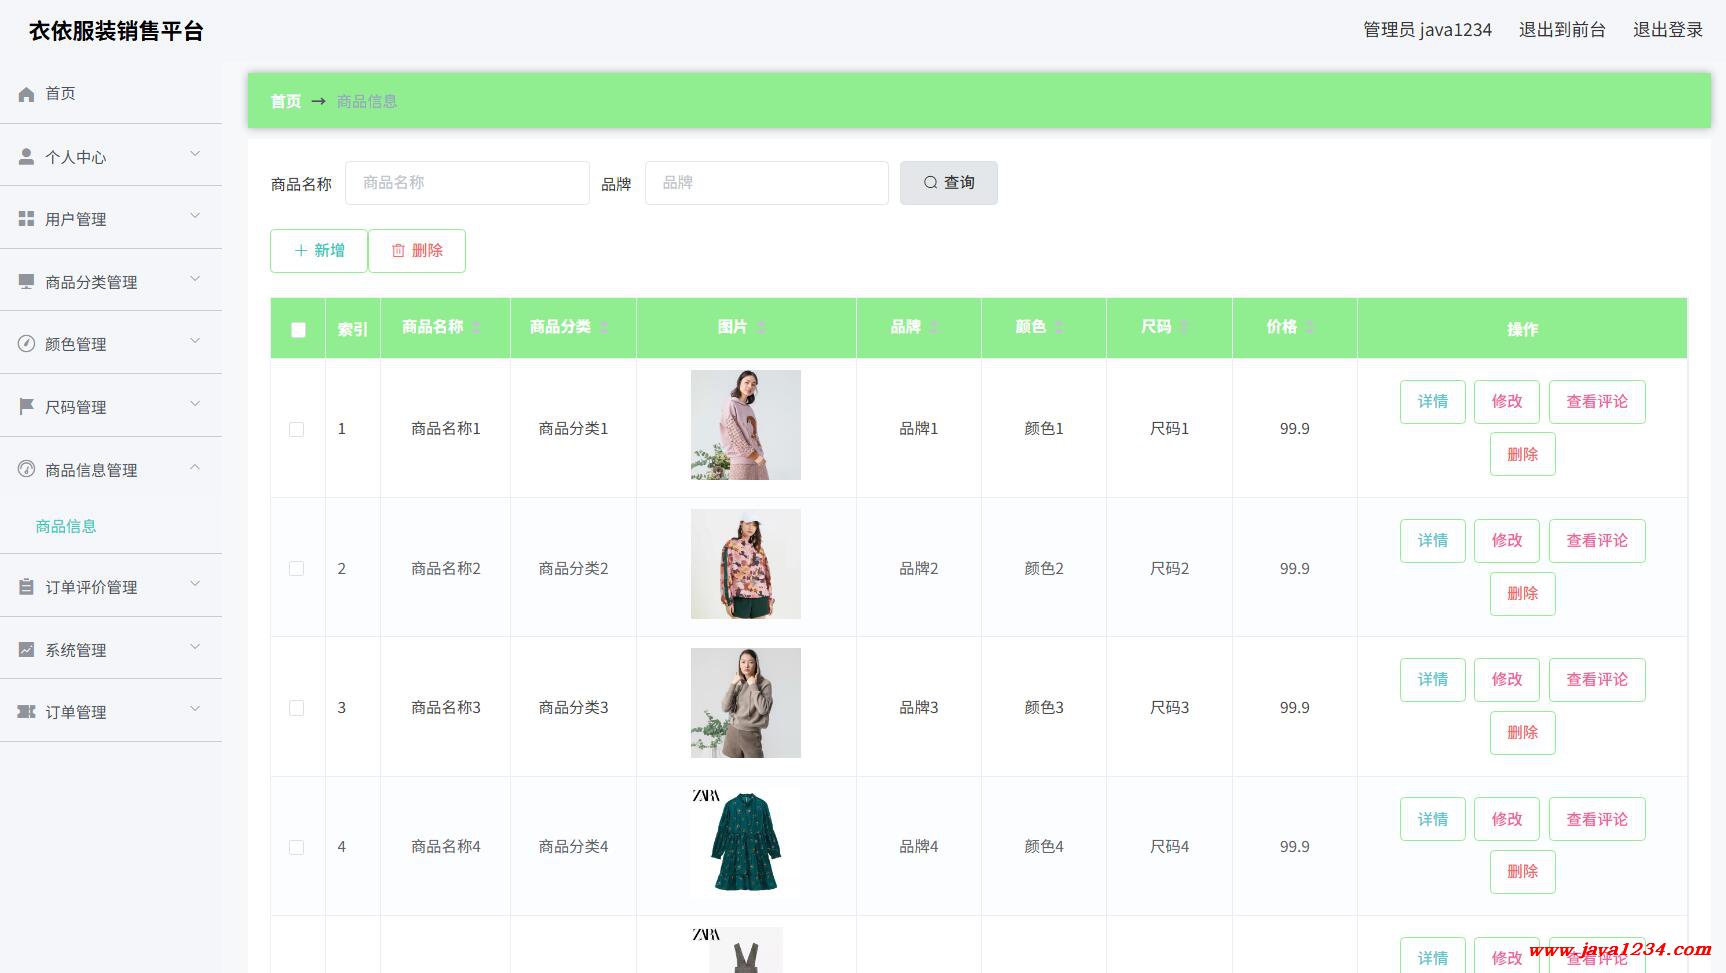This screenshot has width=1726, height=973.
Task: Click 查看评论 for 商品名称2
Action: pyautogui.click(x=1597, y=541)
